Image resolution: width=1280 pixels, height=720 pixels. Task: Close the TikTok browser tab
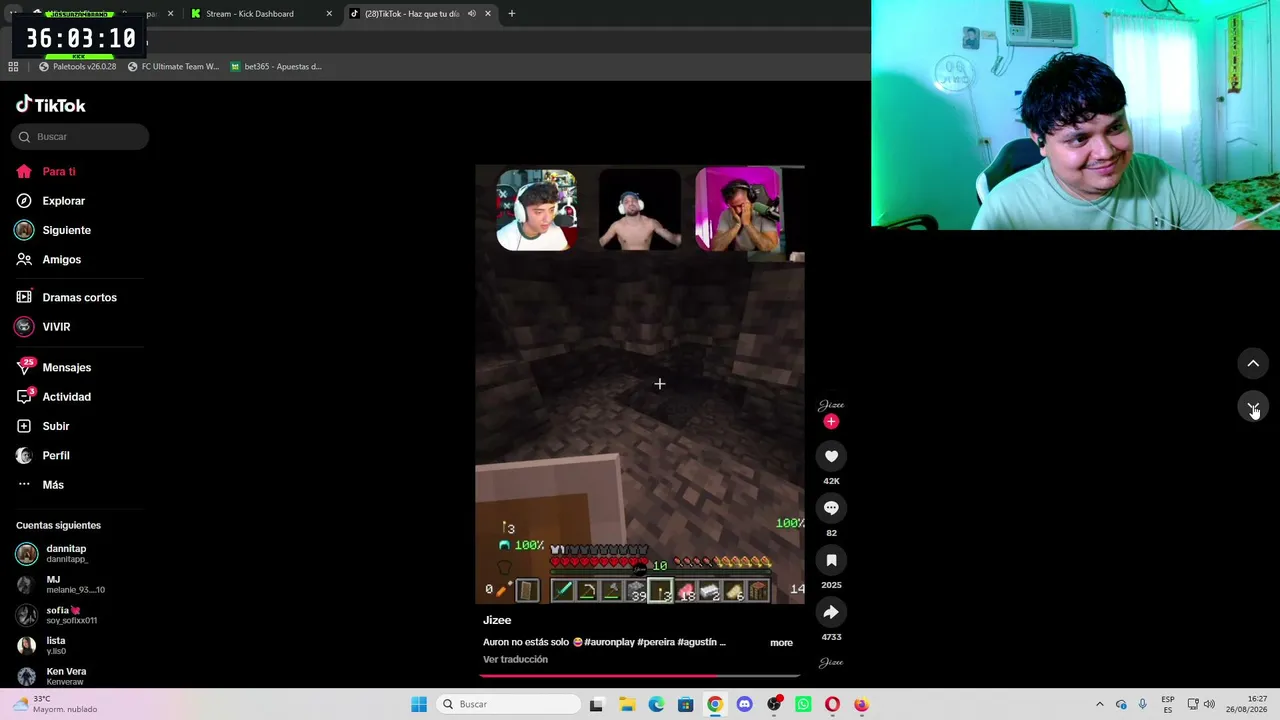488,14
